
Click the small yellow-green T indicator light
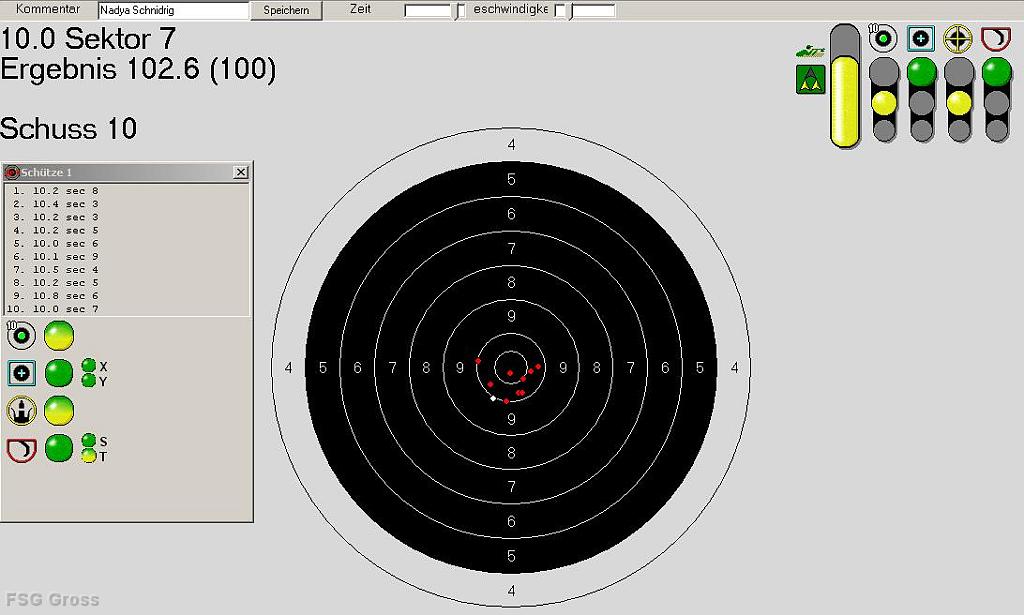(89, 456)
